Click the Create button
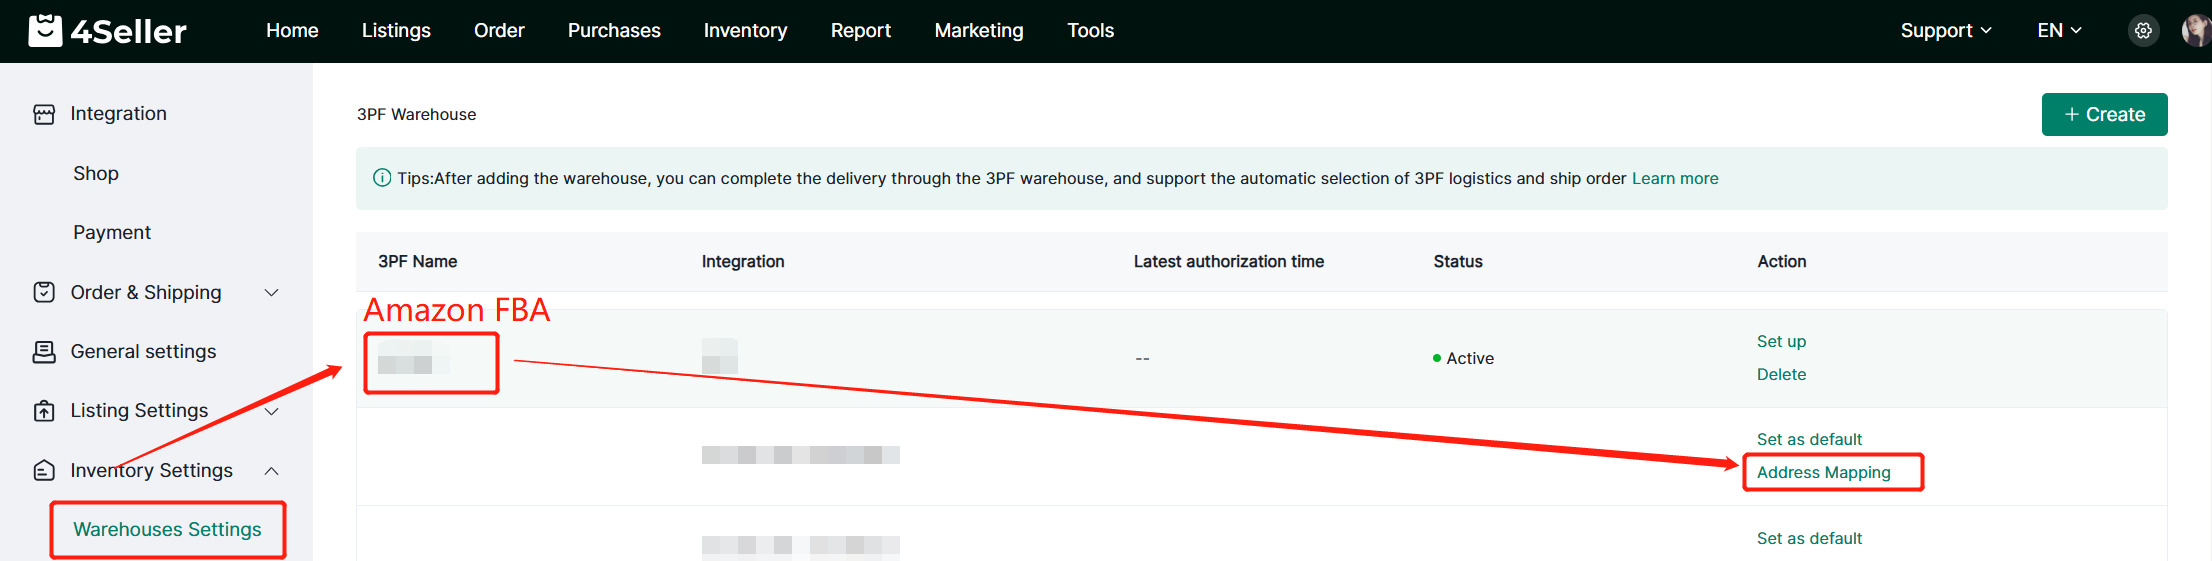Screen dimensions: 2212x561 (x=2104, y=114)
